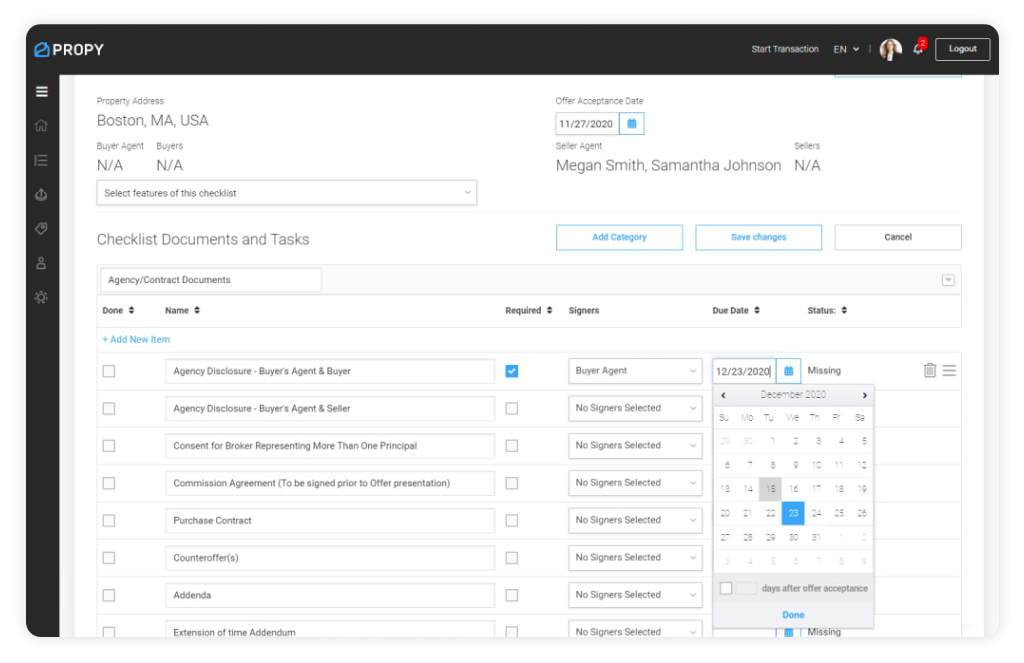Screen dimensions: 1024x663
Task: Click the Add Category button
Action: [x=619, y=237]
